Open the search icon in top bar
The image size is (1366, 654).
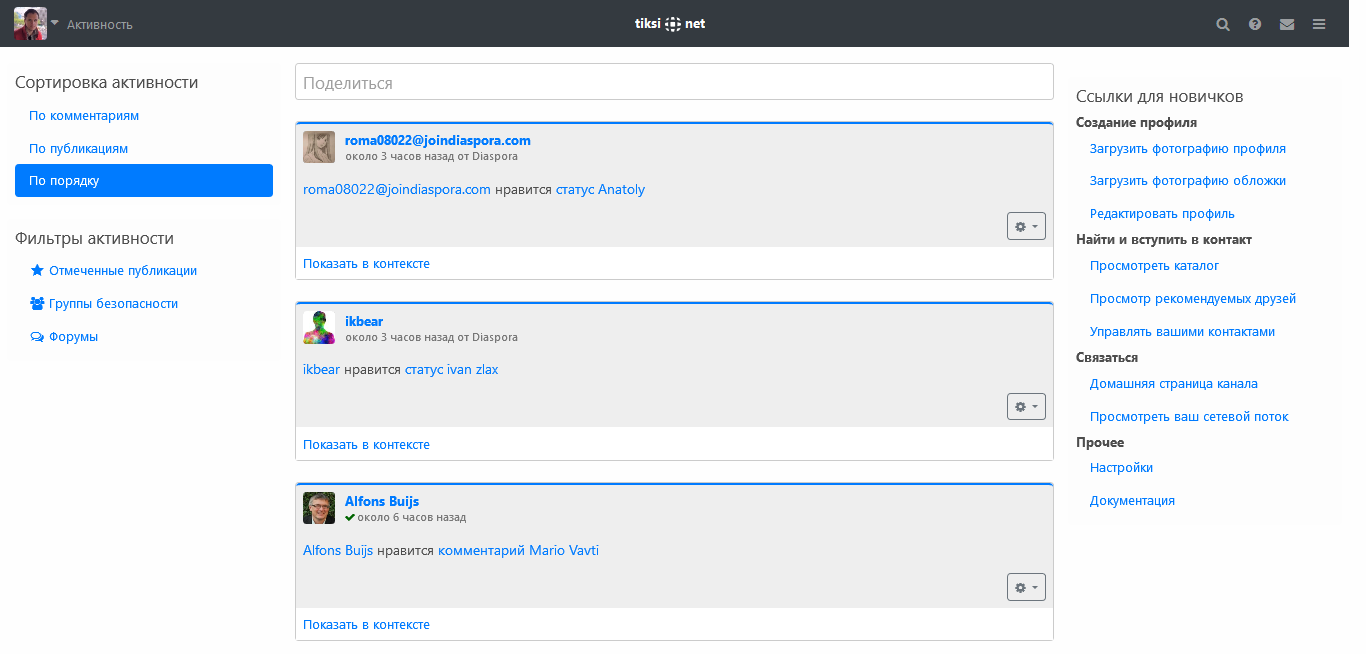click(x=1222, y=24)
